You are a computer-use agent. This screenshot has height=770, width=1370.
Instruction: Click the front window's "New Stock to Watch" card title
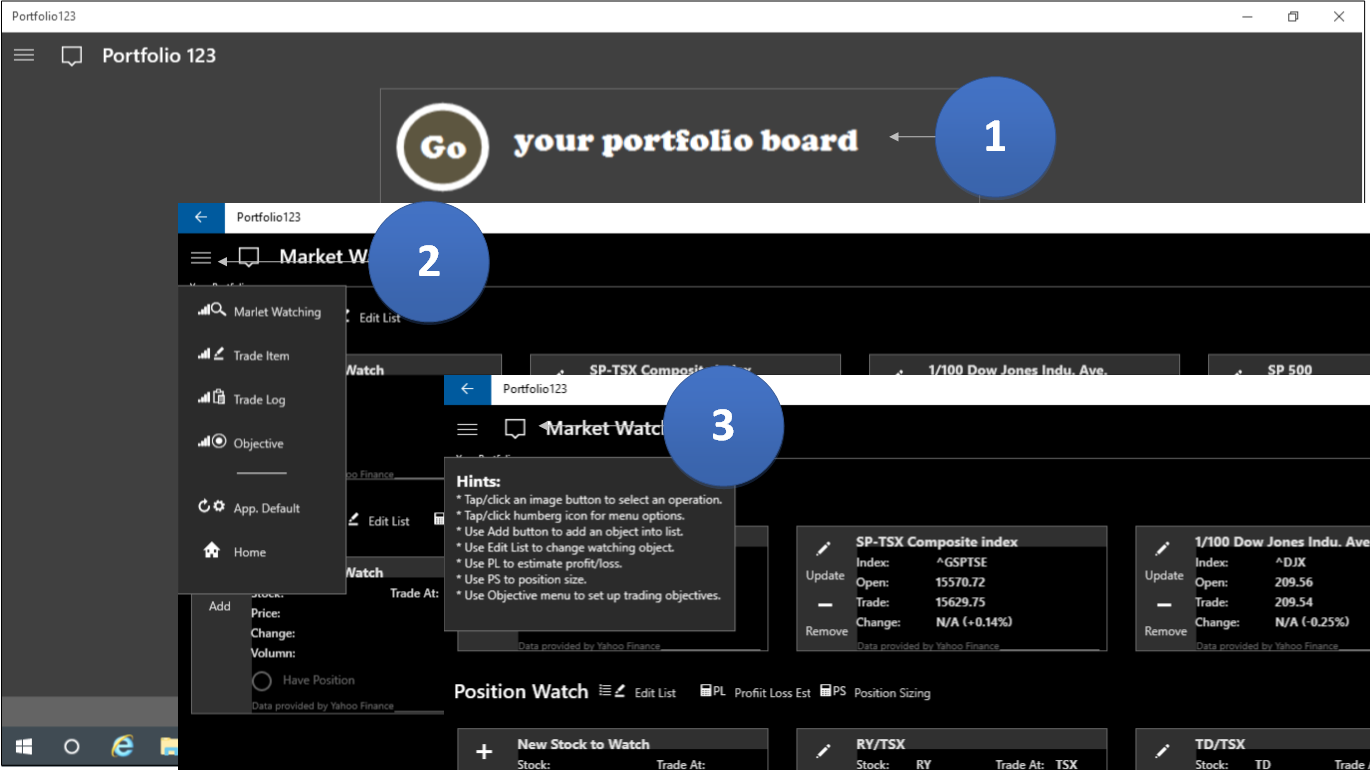[x=583, y=744]
